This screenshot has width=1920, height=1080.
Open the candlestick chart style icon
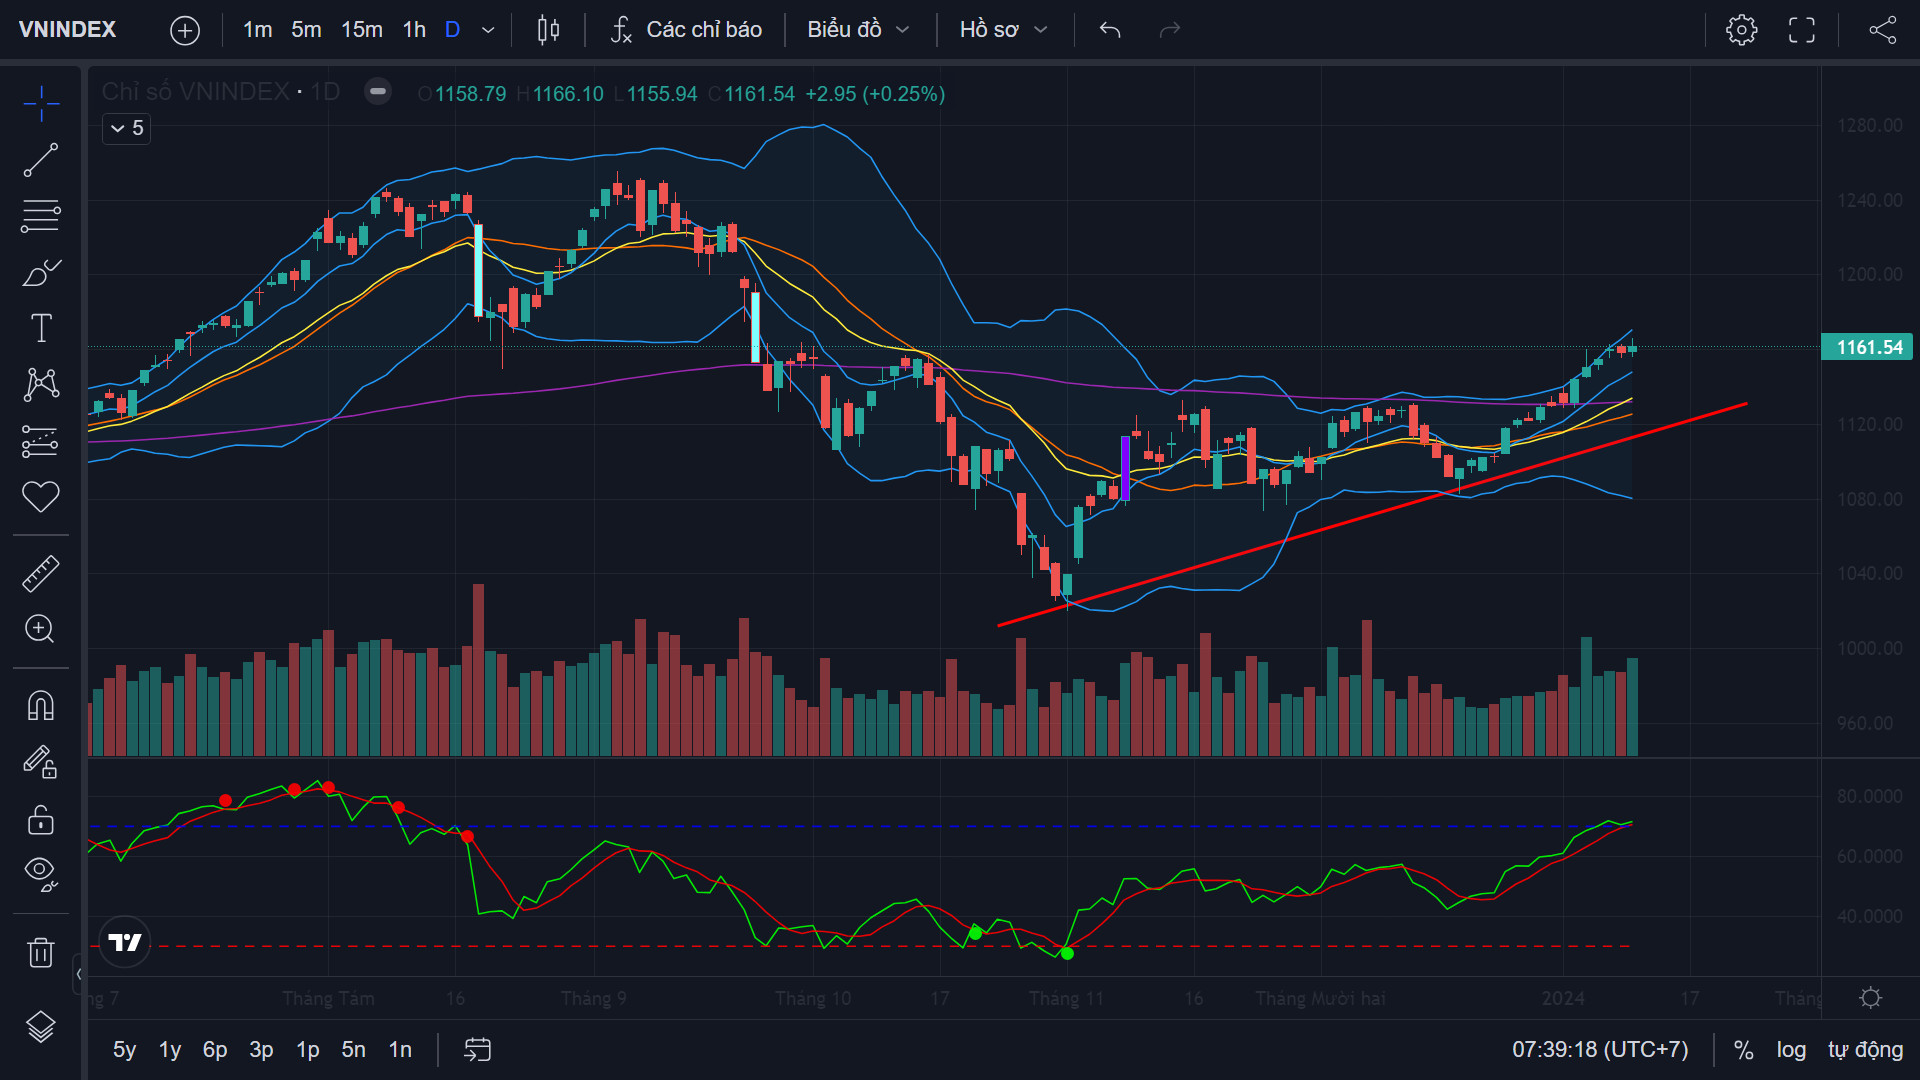coord(548,30)
